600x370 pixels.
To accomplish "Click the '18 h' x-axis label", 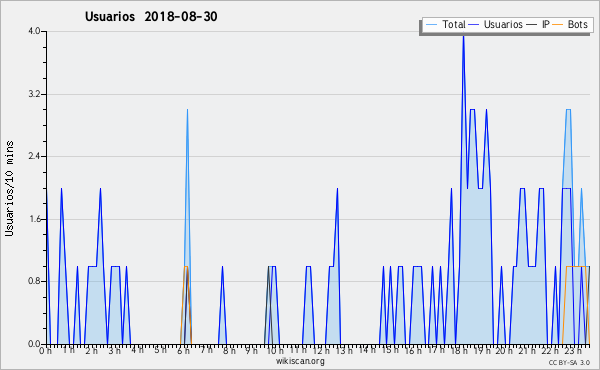I will point(459,350).
